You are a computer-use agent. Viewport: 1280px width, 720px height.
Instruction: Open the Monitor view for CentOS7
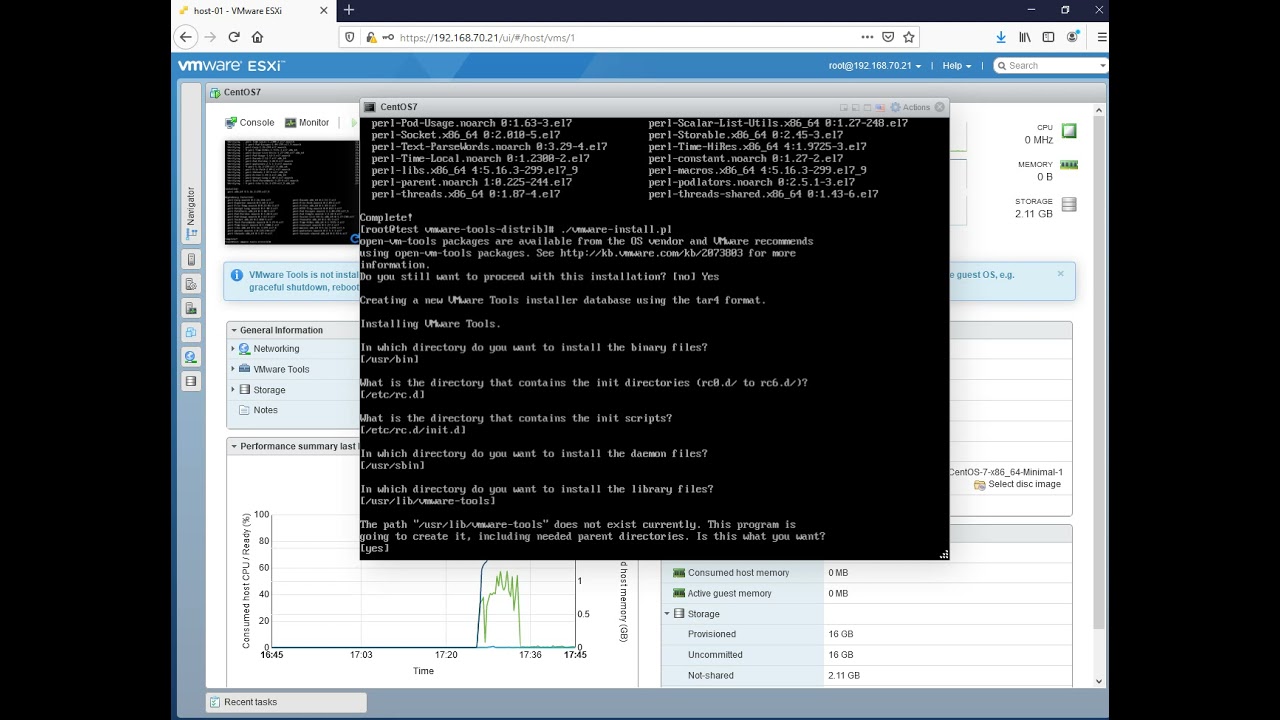click(306, 122)
